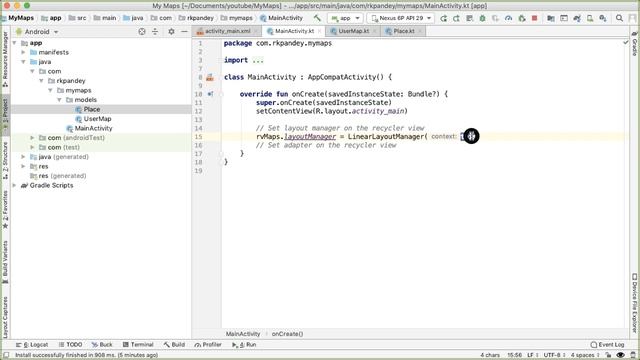Click the memory trash icon in the status bar
The width and height of the screenshot is (640, 360).
tap(633, 355)
